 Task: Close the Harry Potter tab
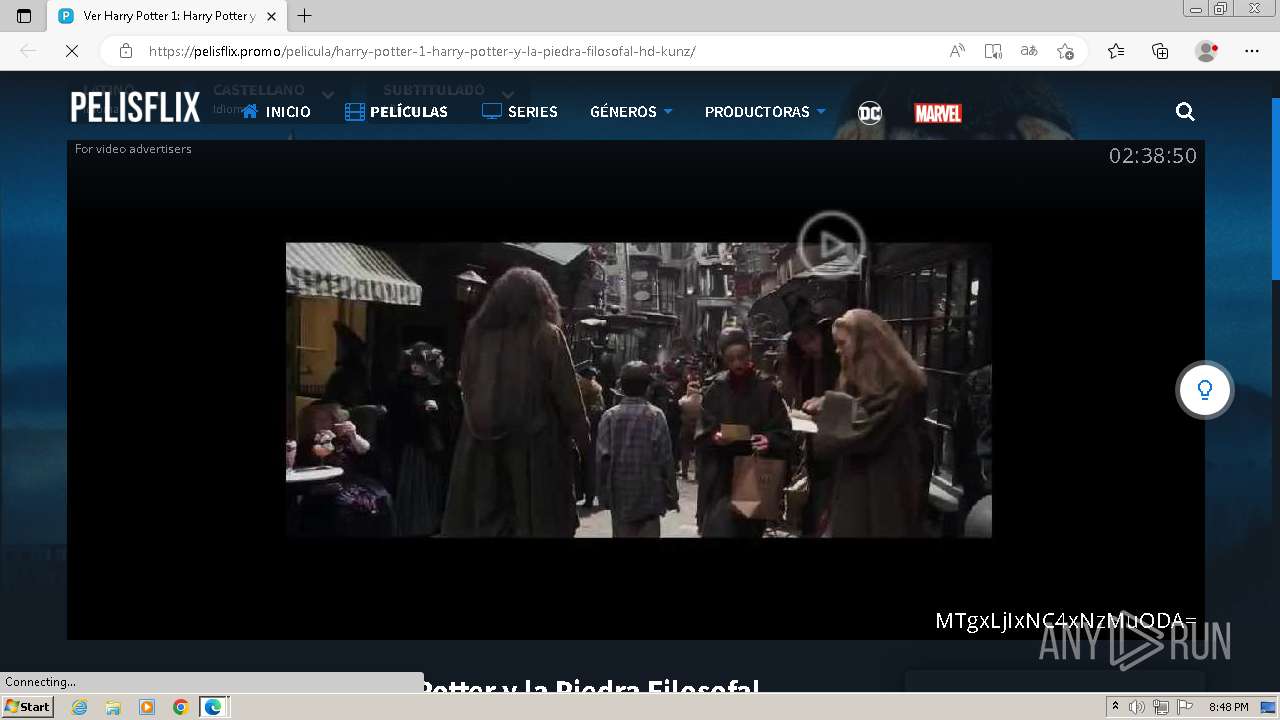pos(271,16)
